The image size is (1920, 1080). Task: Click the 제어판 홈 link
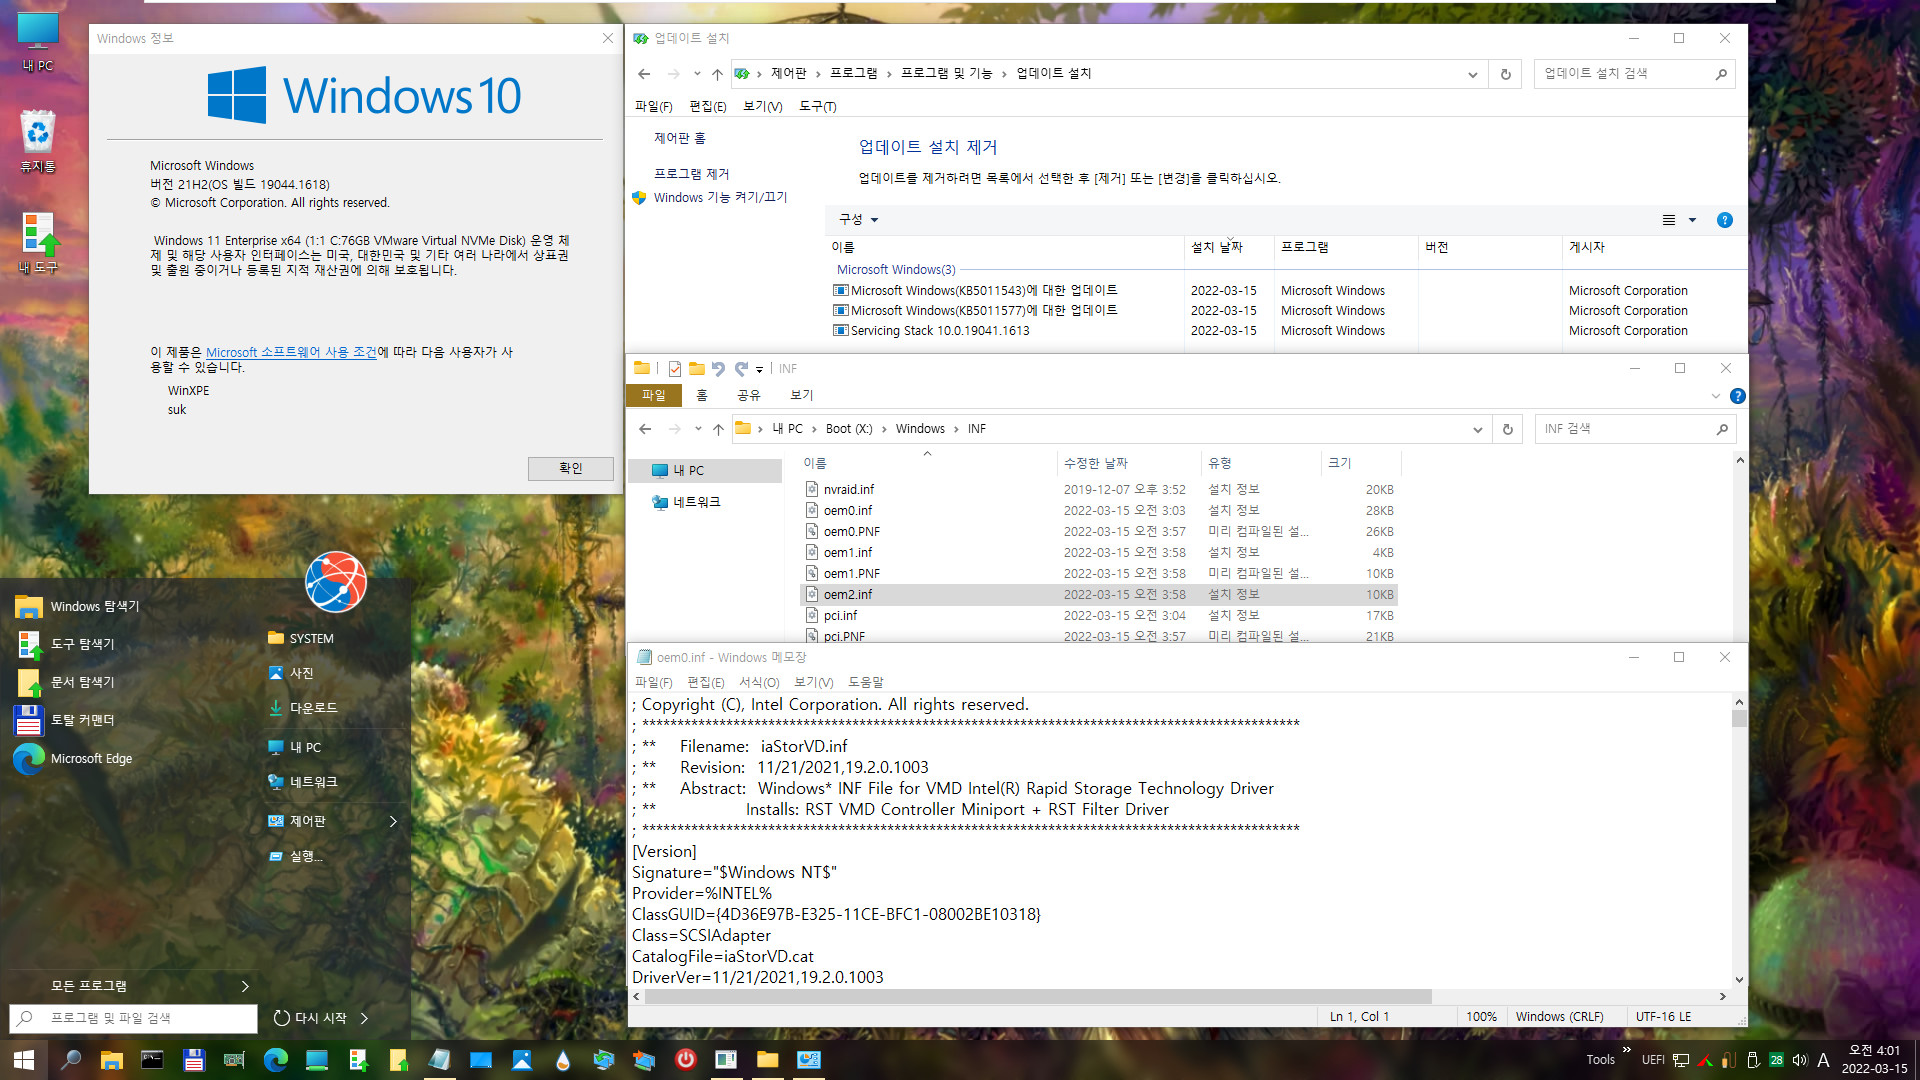pos(679,138)
